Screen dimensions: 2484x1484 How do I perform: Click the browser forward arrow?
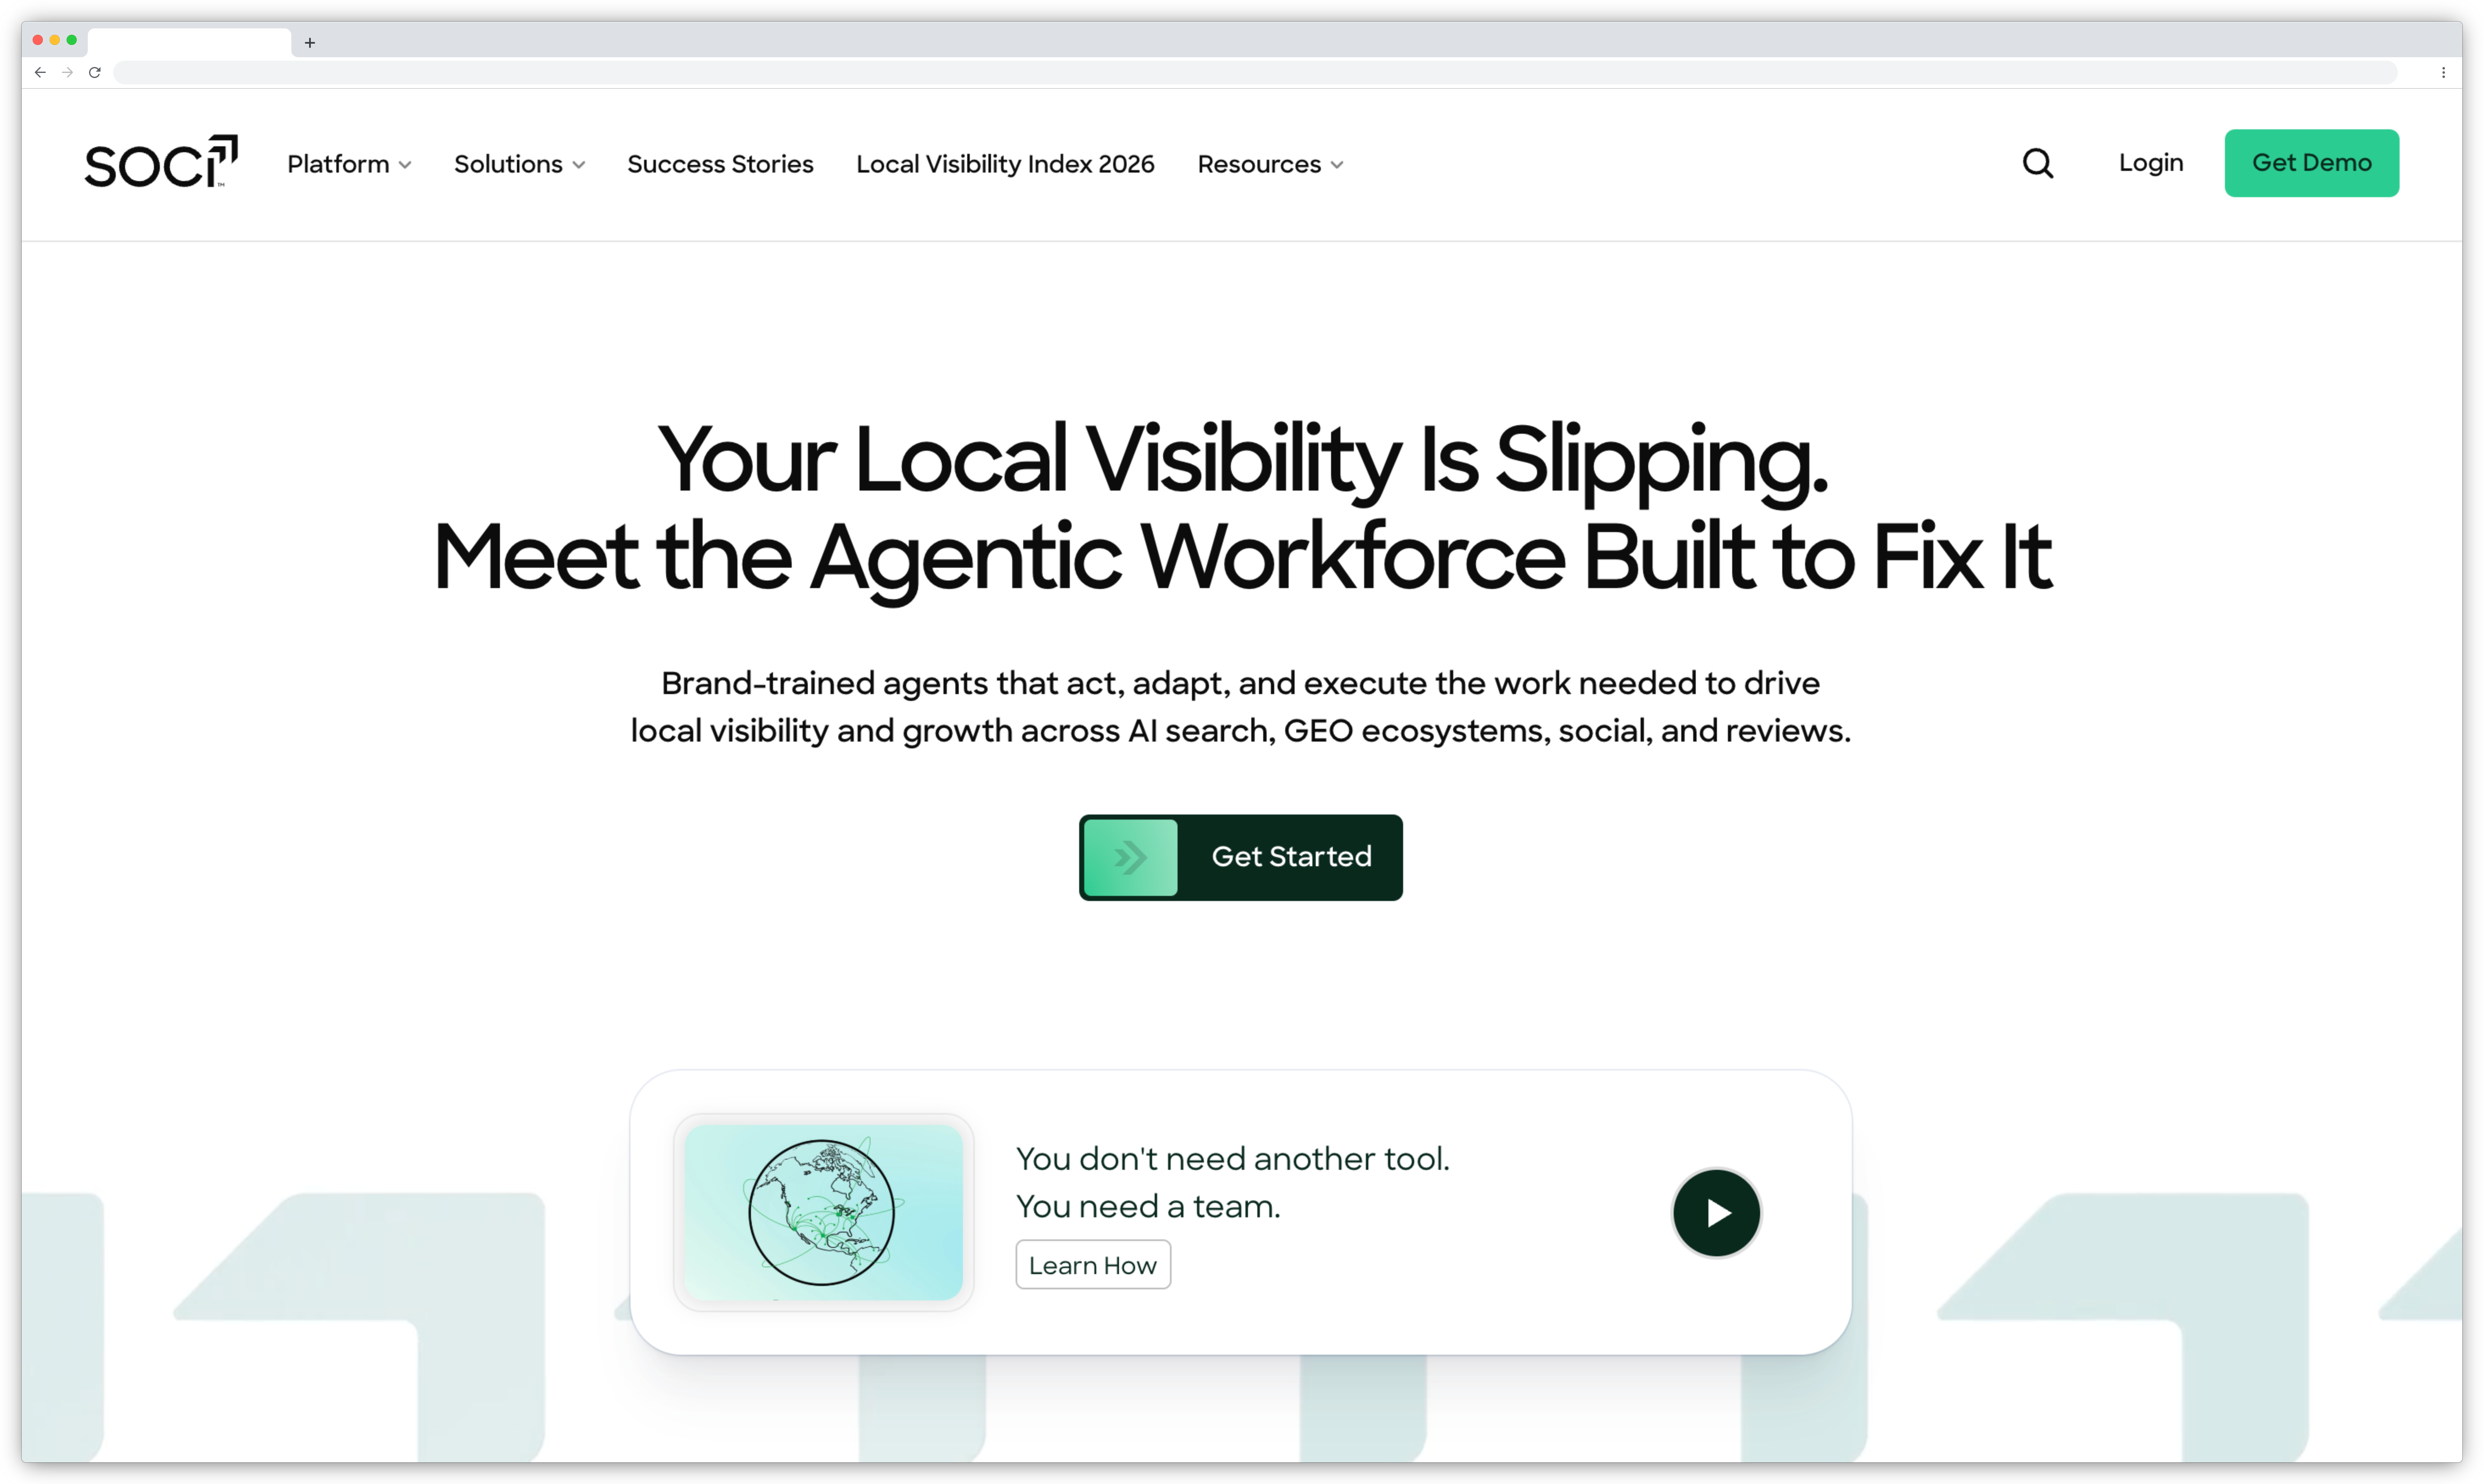coord(67,72)
